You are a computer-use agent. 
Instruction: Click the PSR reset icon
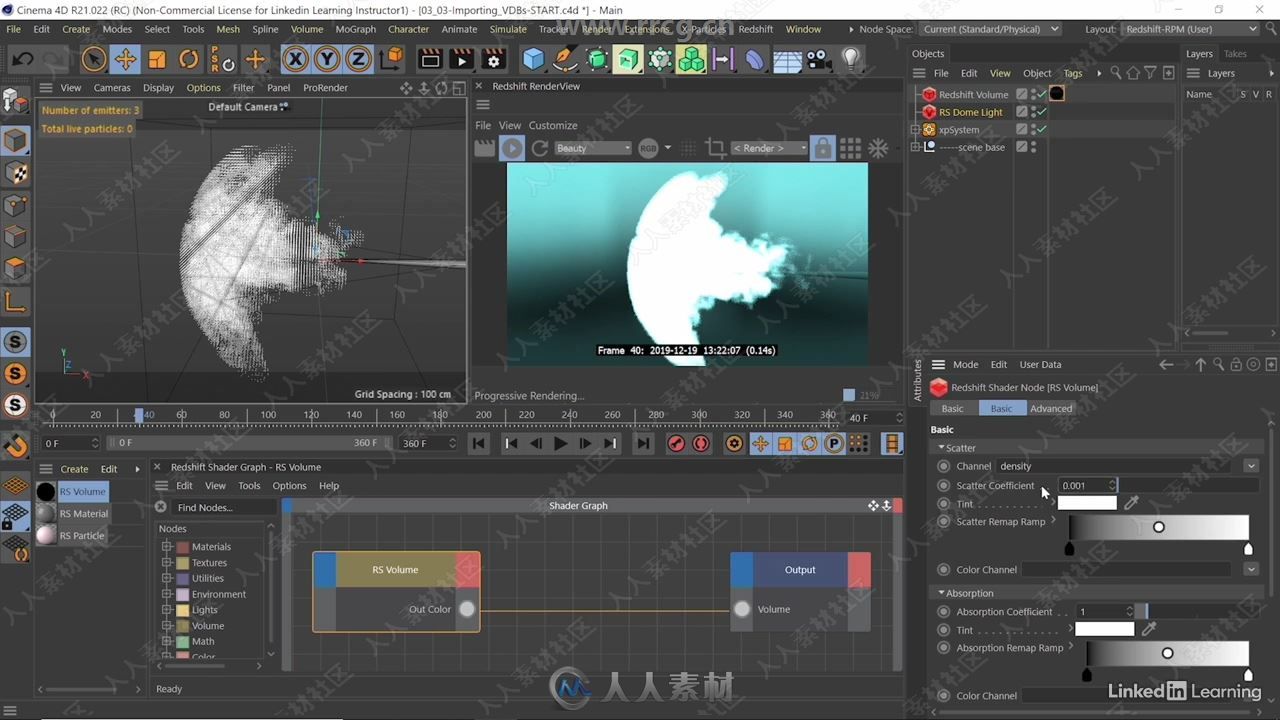223,59
